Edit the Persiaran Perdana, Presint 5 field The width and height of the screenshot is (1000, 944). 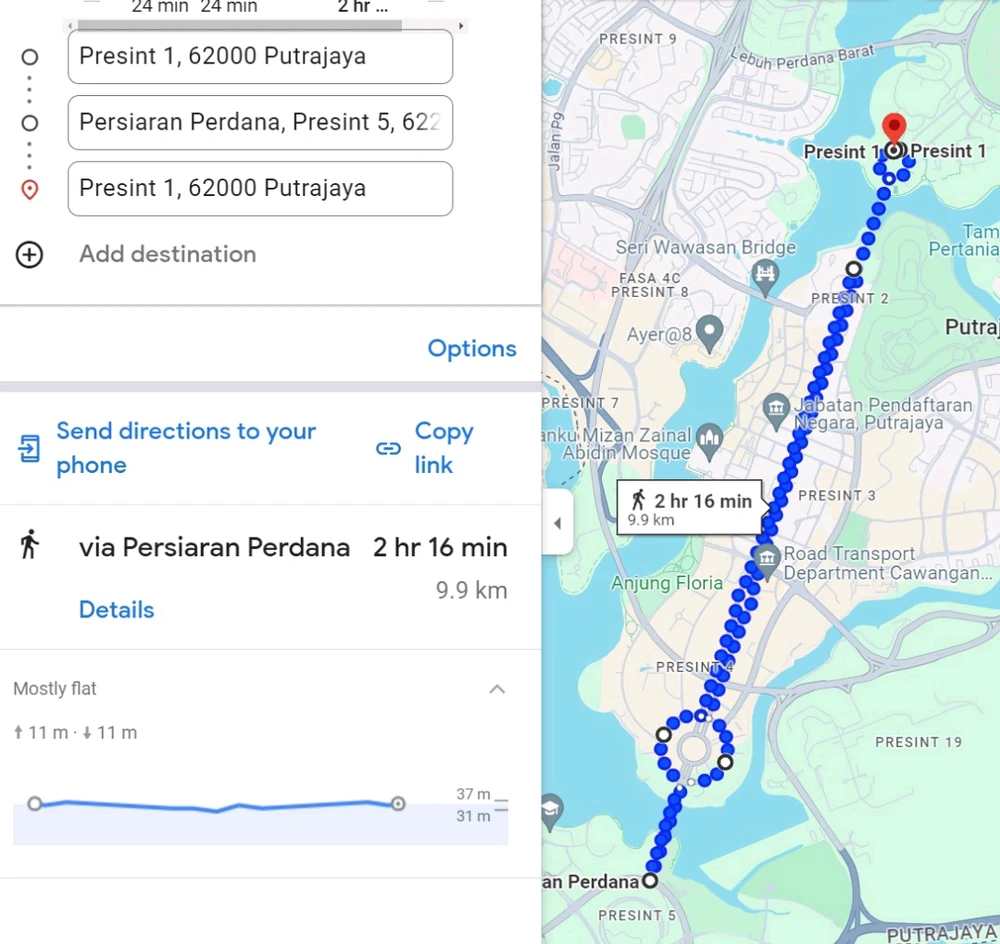pos(260,122)
